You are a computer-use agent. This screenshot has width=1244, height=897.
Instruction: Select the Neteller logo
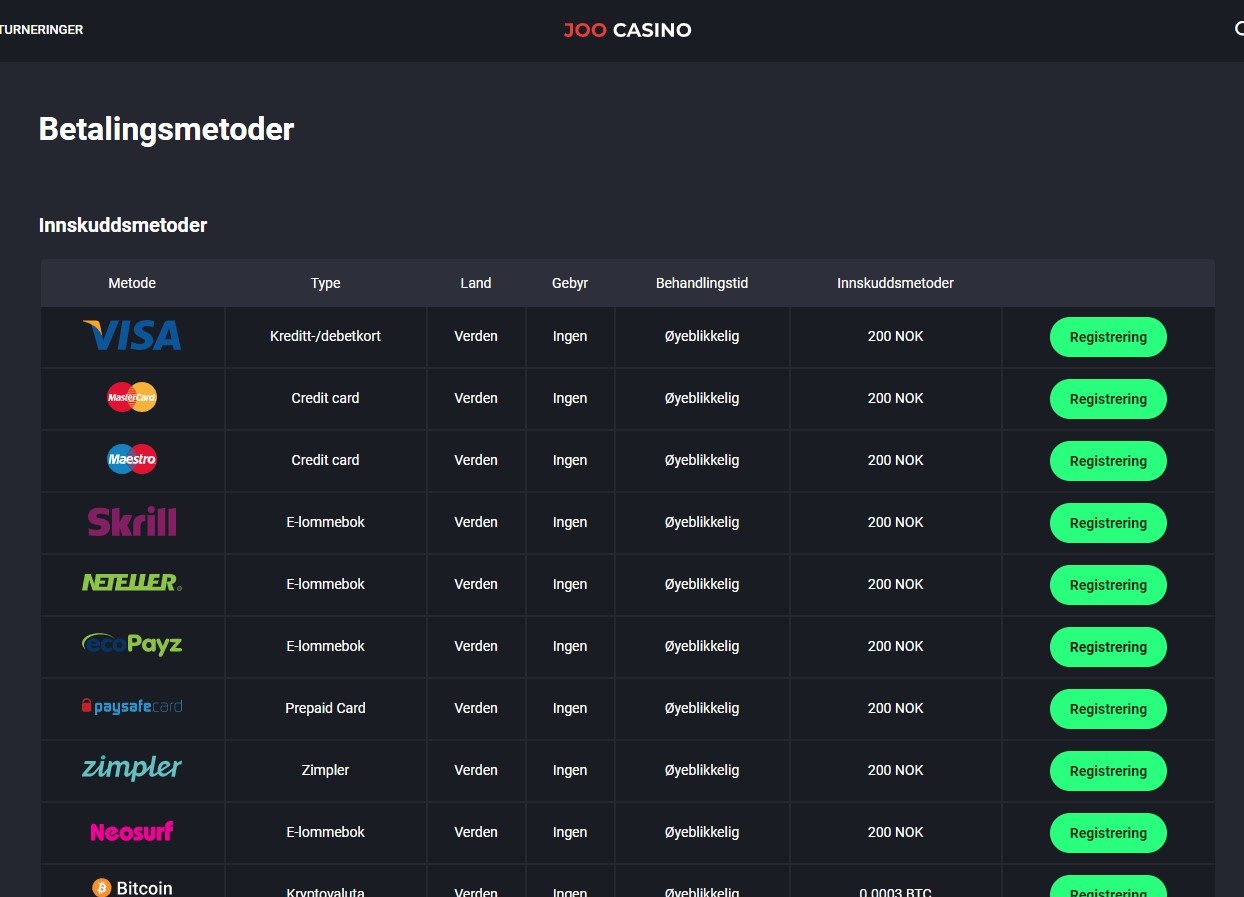tap(132, 583)
